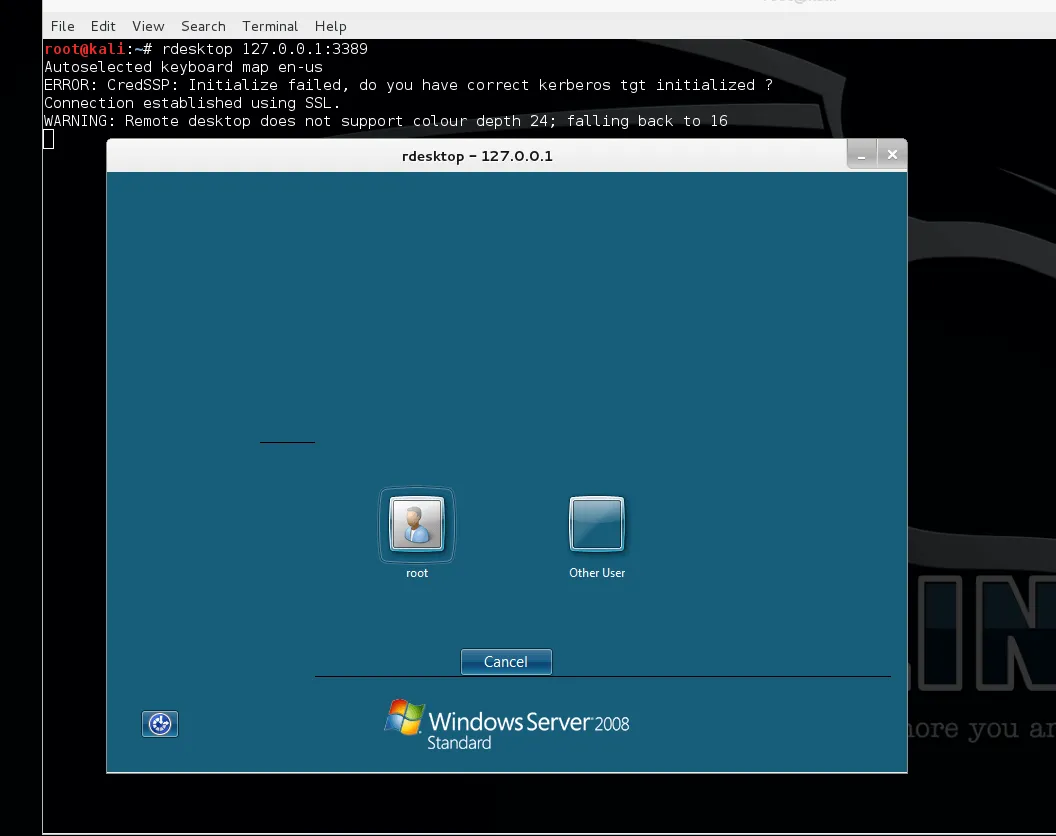Image resolution: width=1056 pixels, height=836 pixels.
Task: Open the Terminal menu
Action: coord(270,26)
